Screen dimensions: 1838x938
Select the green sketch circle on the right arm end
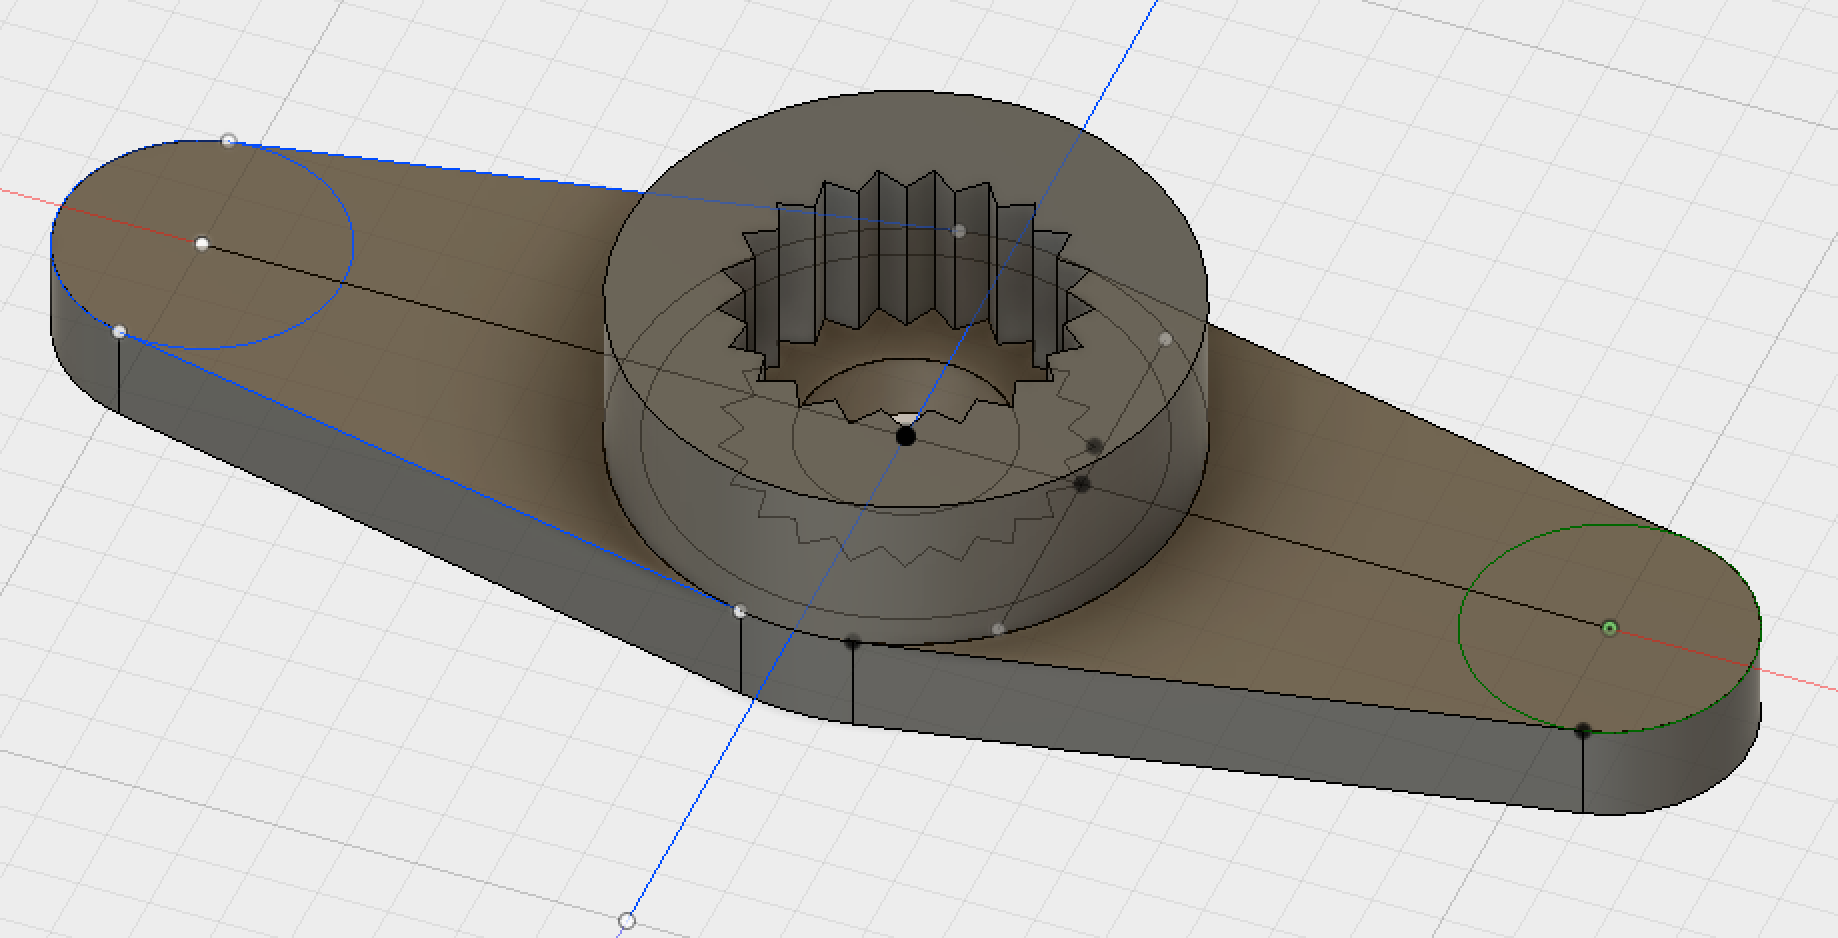(x=1460, y=628)
